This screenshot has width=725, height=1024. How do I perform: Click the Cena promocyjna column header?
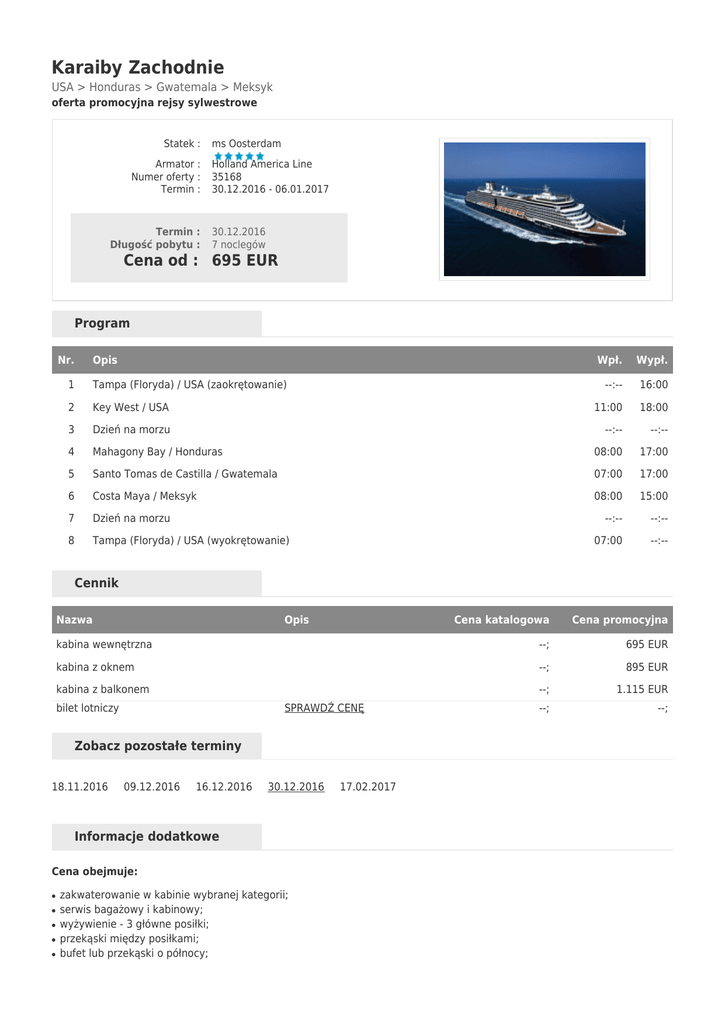(x=619, y=620)
